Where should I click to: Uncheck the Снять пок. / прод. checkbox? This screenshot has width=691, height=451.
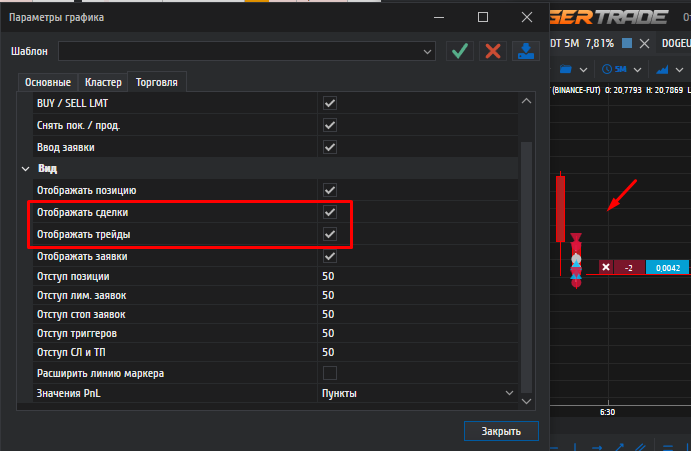330,125
